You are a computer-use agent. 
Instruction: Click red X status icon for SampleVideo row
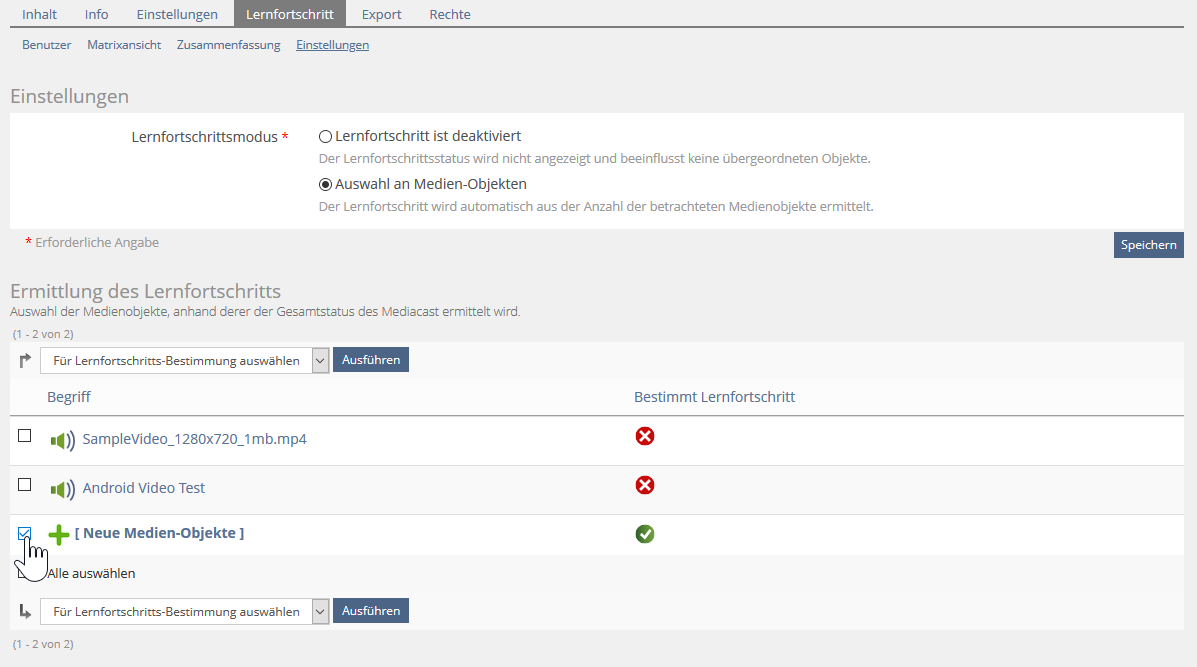(645, 436)
